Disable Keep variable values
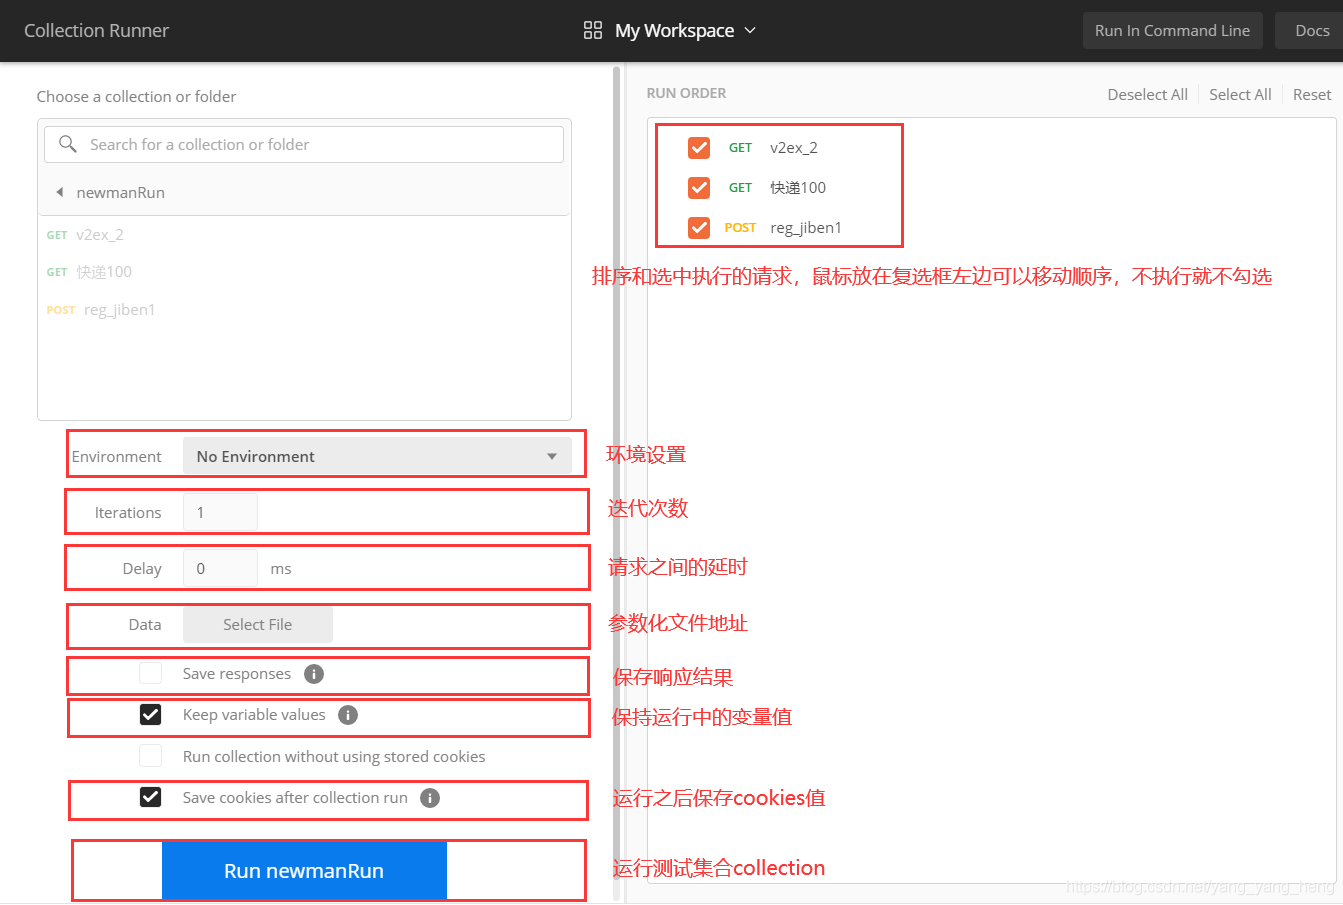Viewport: 1343px width, 905px height. [150, 714]
